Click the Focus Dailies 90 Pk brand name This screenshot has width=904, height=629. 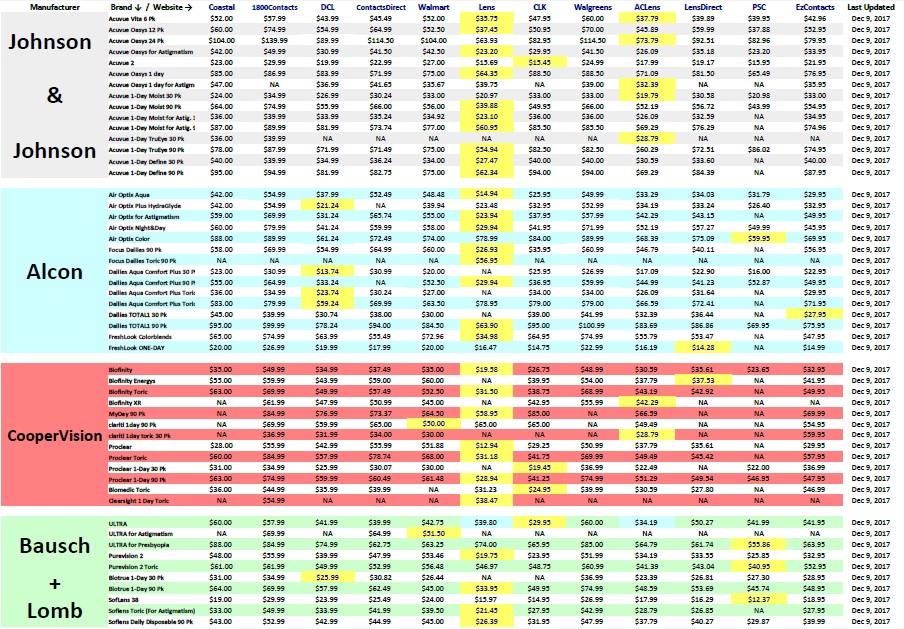pos(135,250)
